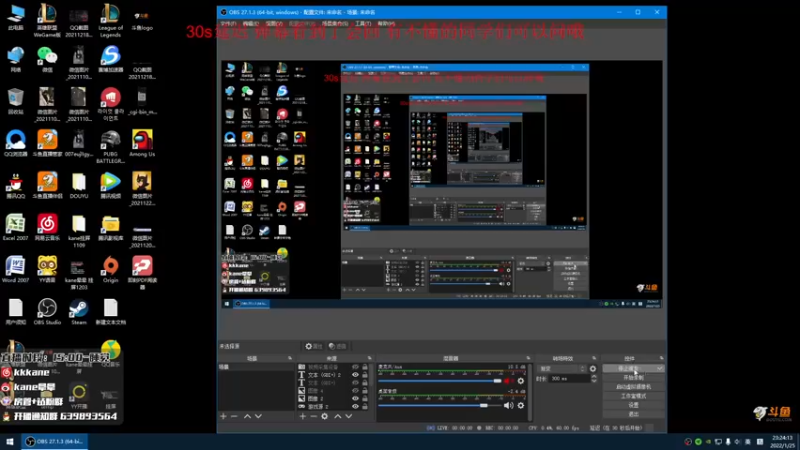Screen dimensions: 800x450
Task: Click the 滤镜 filters button above docks
Action: tap(337, 346)
